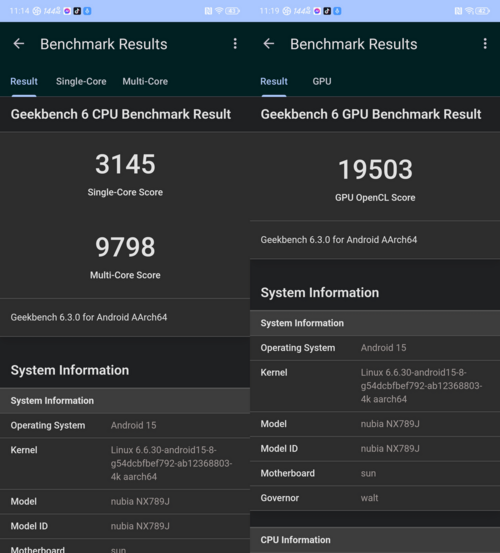Tap TikTok notification icon in 11:19 status bar
500x553 pixels.
[327, 11]
